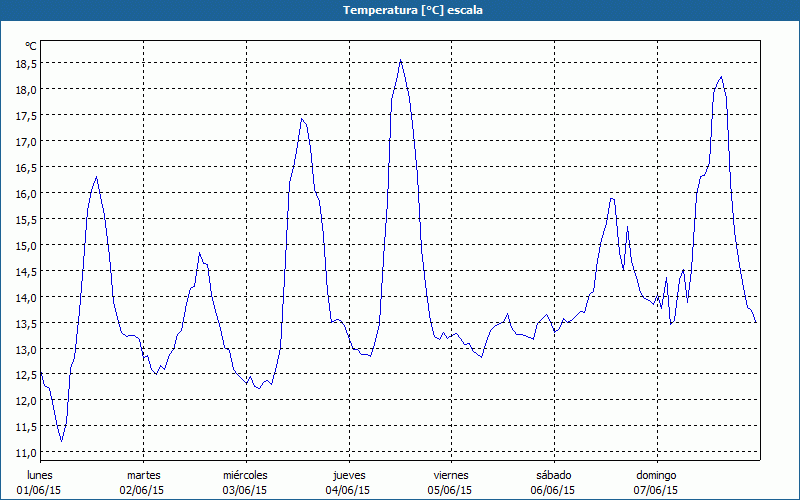
Task: Click the "jueves" day label
Action: pyautogui.click(x=348, y=475)
